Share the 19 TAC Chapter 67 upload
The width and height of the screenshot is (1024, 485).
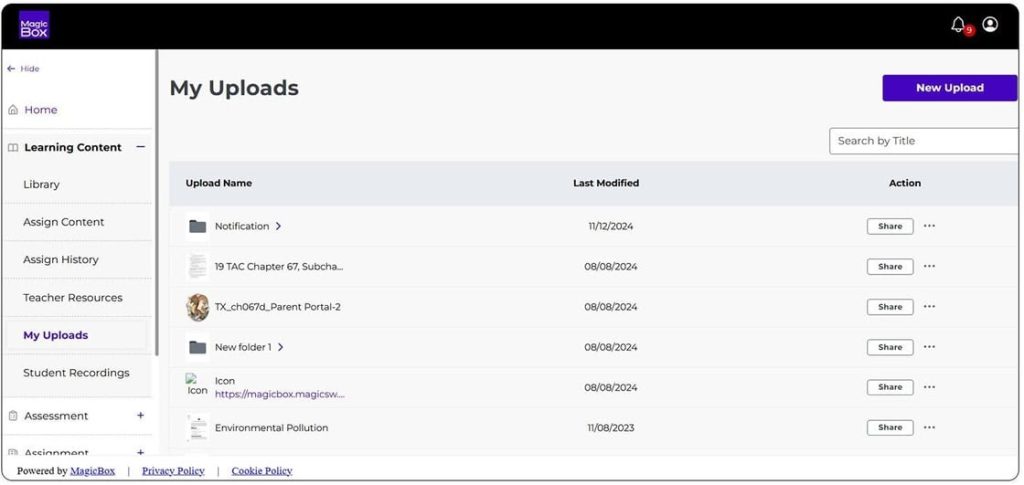(889, 267)
